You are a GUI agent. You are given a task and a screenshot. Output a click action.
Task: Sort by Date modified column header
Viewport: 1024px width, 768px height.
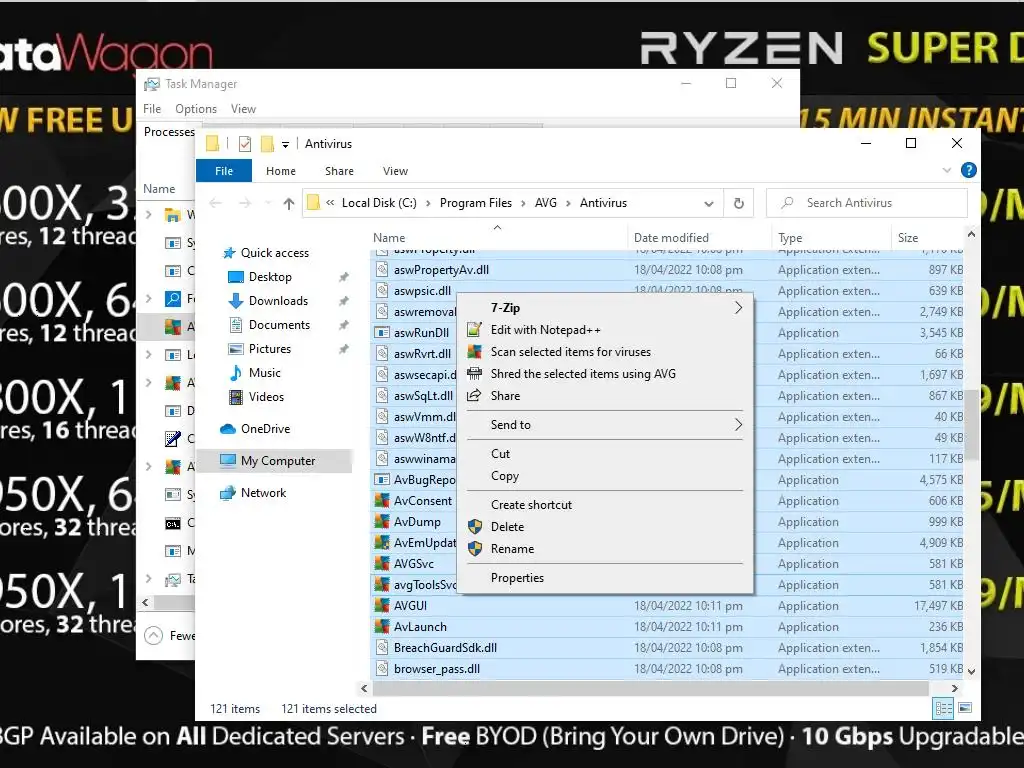click(700, 238)
